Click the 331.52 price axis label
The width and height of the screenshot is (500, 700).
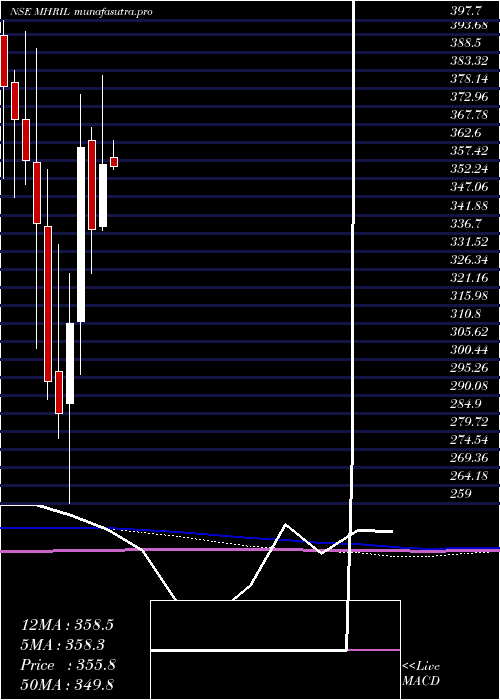tap(469, 241)
